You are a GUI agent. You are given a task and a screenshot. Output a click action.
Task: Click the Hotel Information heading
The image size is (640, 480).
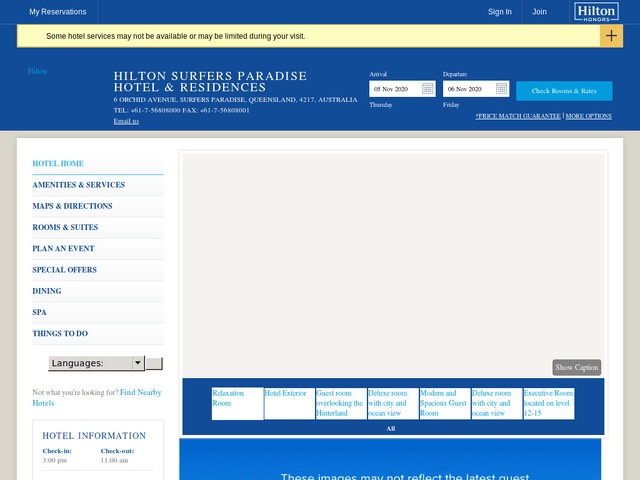pyautogui.click(x=94, y=436)
